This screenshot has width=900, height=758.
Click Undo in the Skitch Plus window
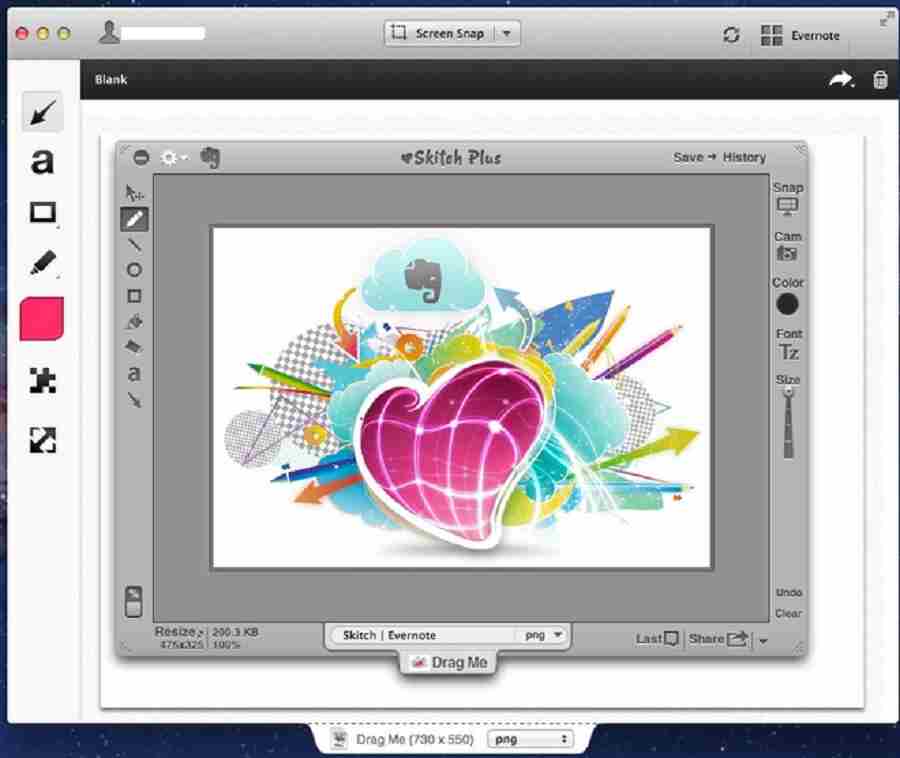789,592
